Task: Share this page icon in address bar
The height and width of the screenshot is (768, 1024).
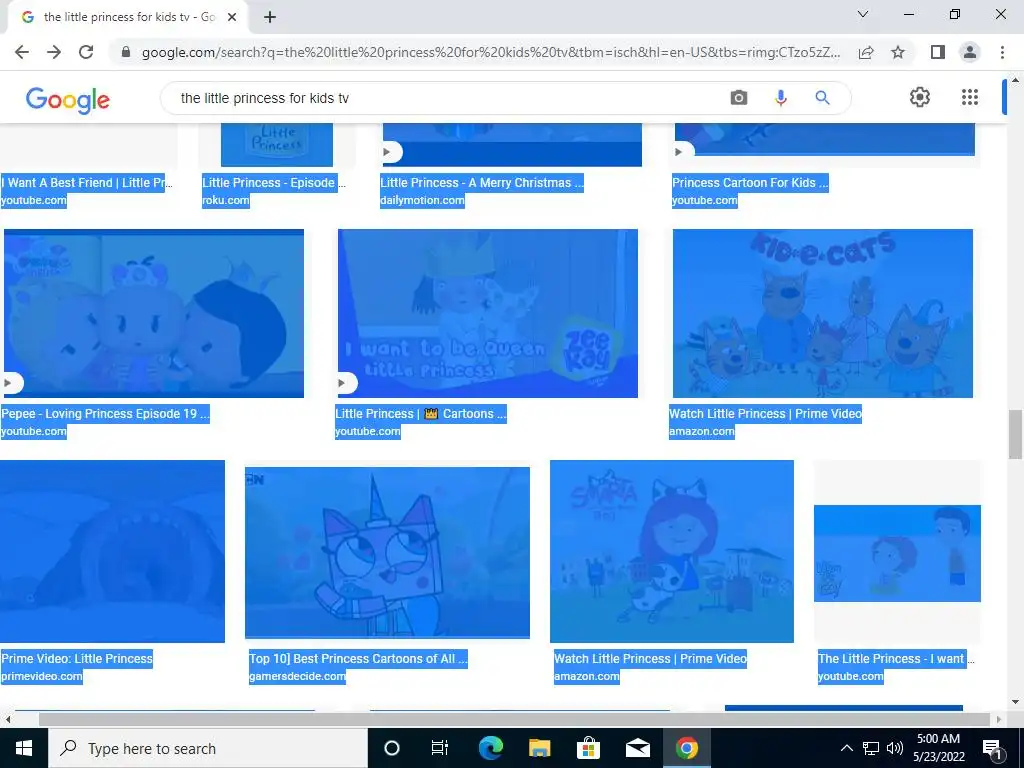Action: (866, 52)
